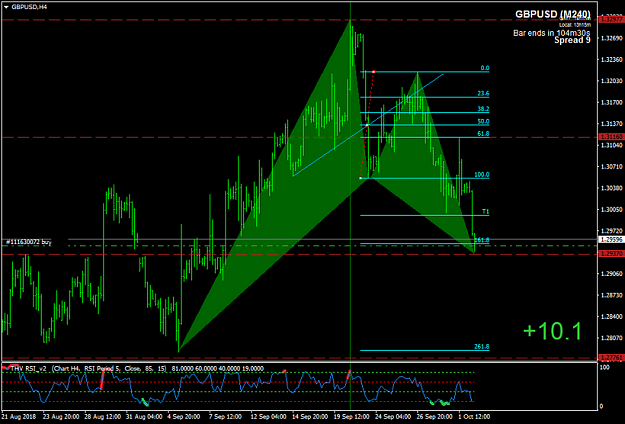The image size is (625, 424).
Task: Select Fibonacci anchor point at the 100.0 level
Action: click(360, 179)
